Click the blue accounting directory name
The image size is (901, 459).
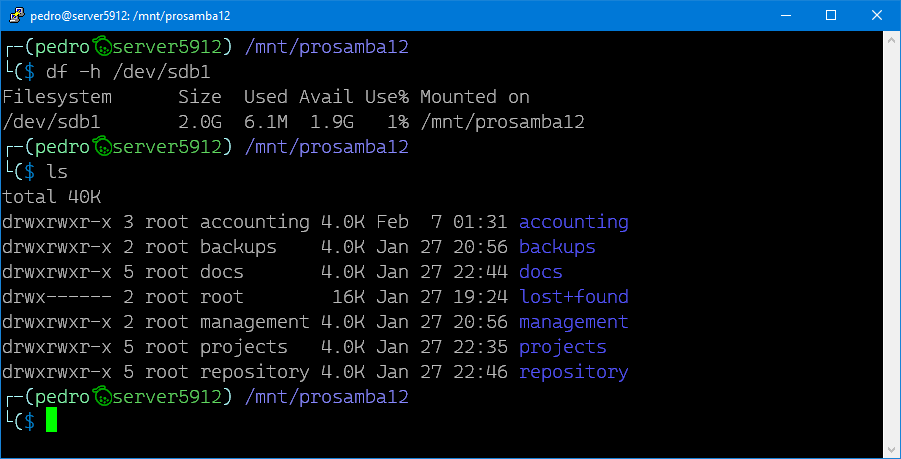coord(573,222)
